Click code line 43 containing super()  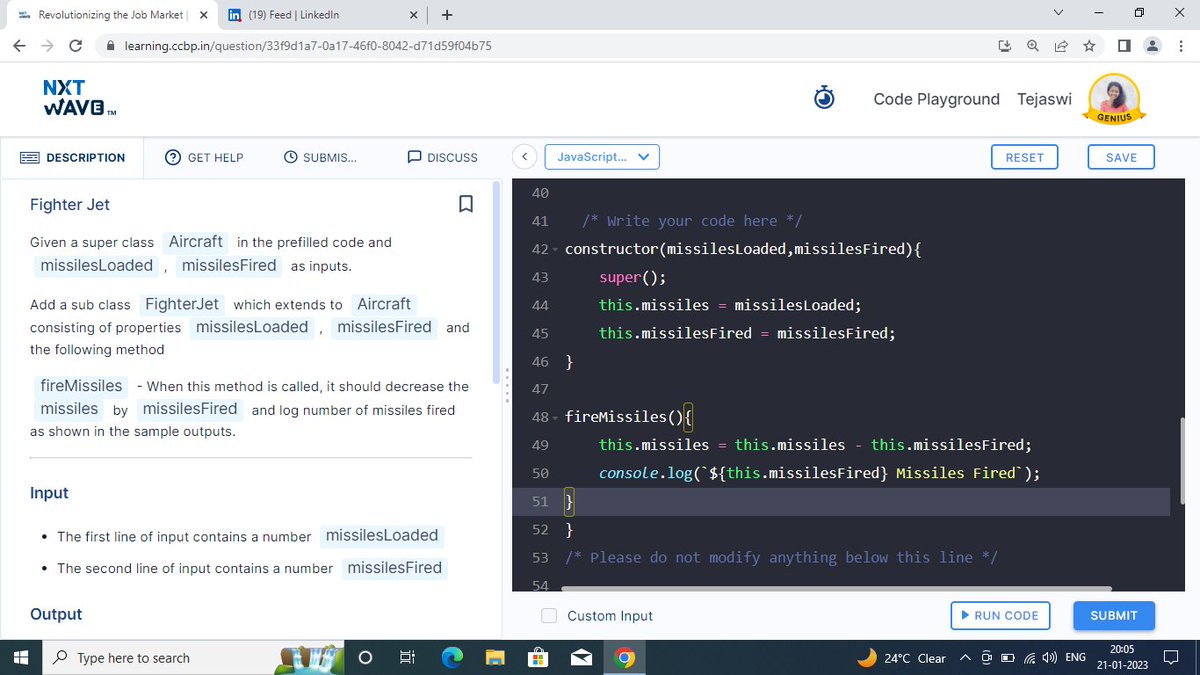coord(632,277)
